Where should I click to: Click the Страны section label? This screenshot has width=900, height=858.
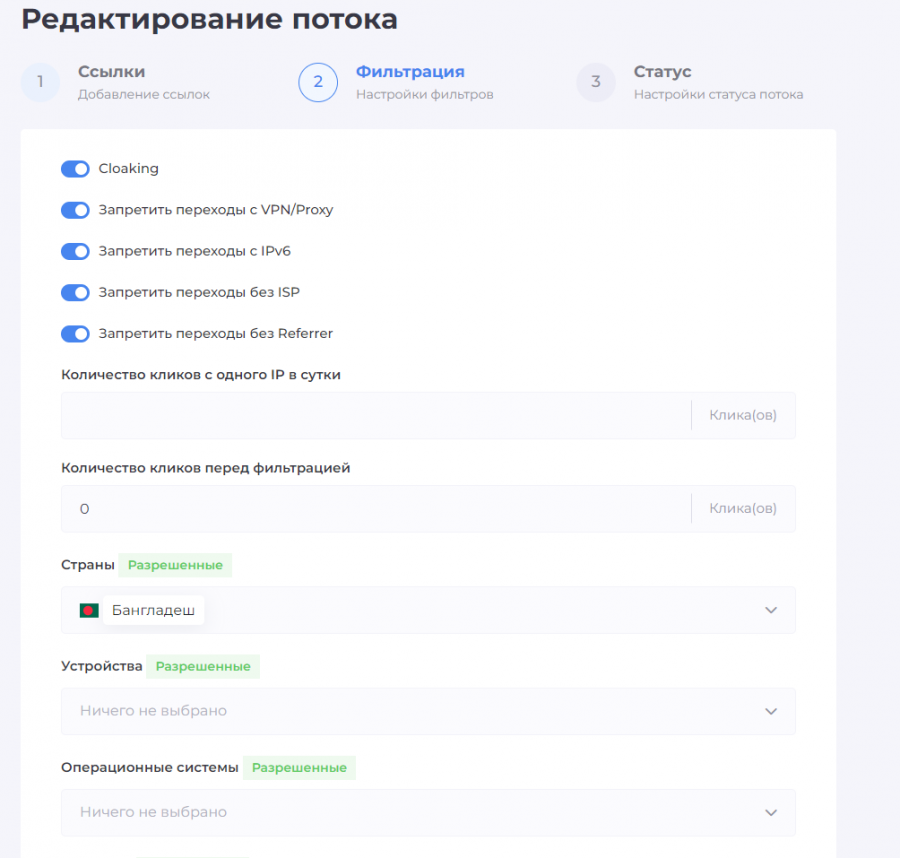(x=88, y=565)
